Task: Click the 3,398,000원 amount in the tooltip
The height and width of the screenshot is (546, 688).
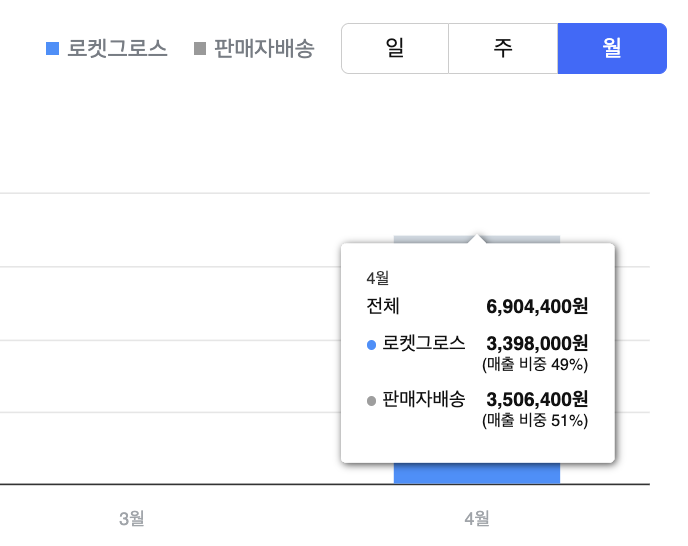Action: (x=537, y=343)
